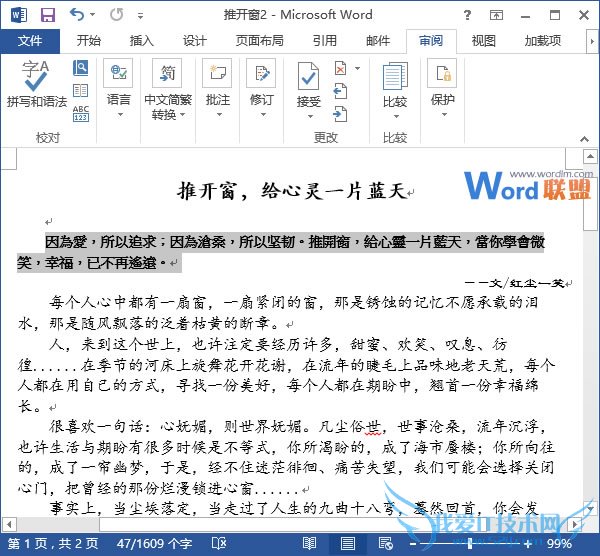The width and height of the screenshot is (600, 556).
Task: Click the vertical scrollbar thumb
Action: [590, 198]
